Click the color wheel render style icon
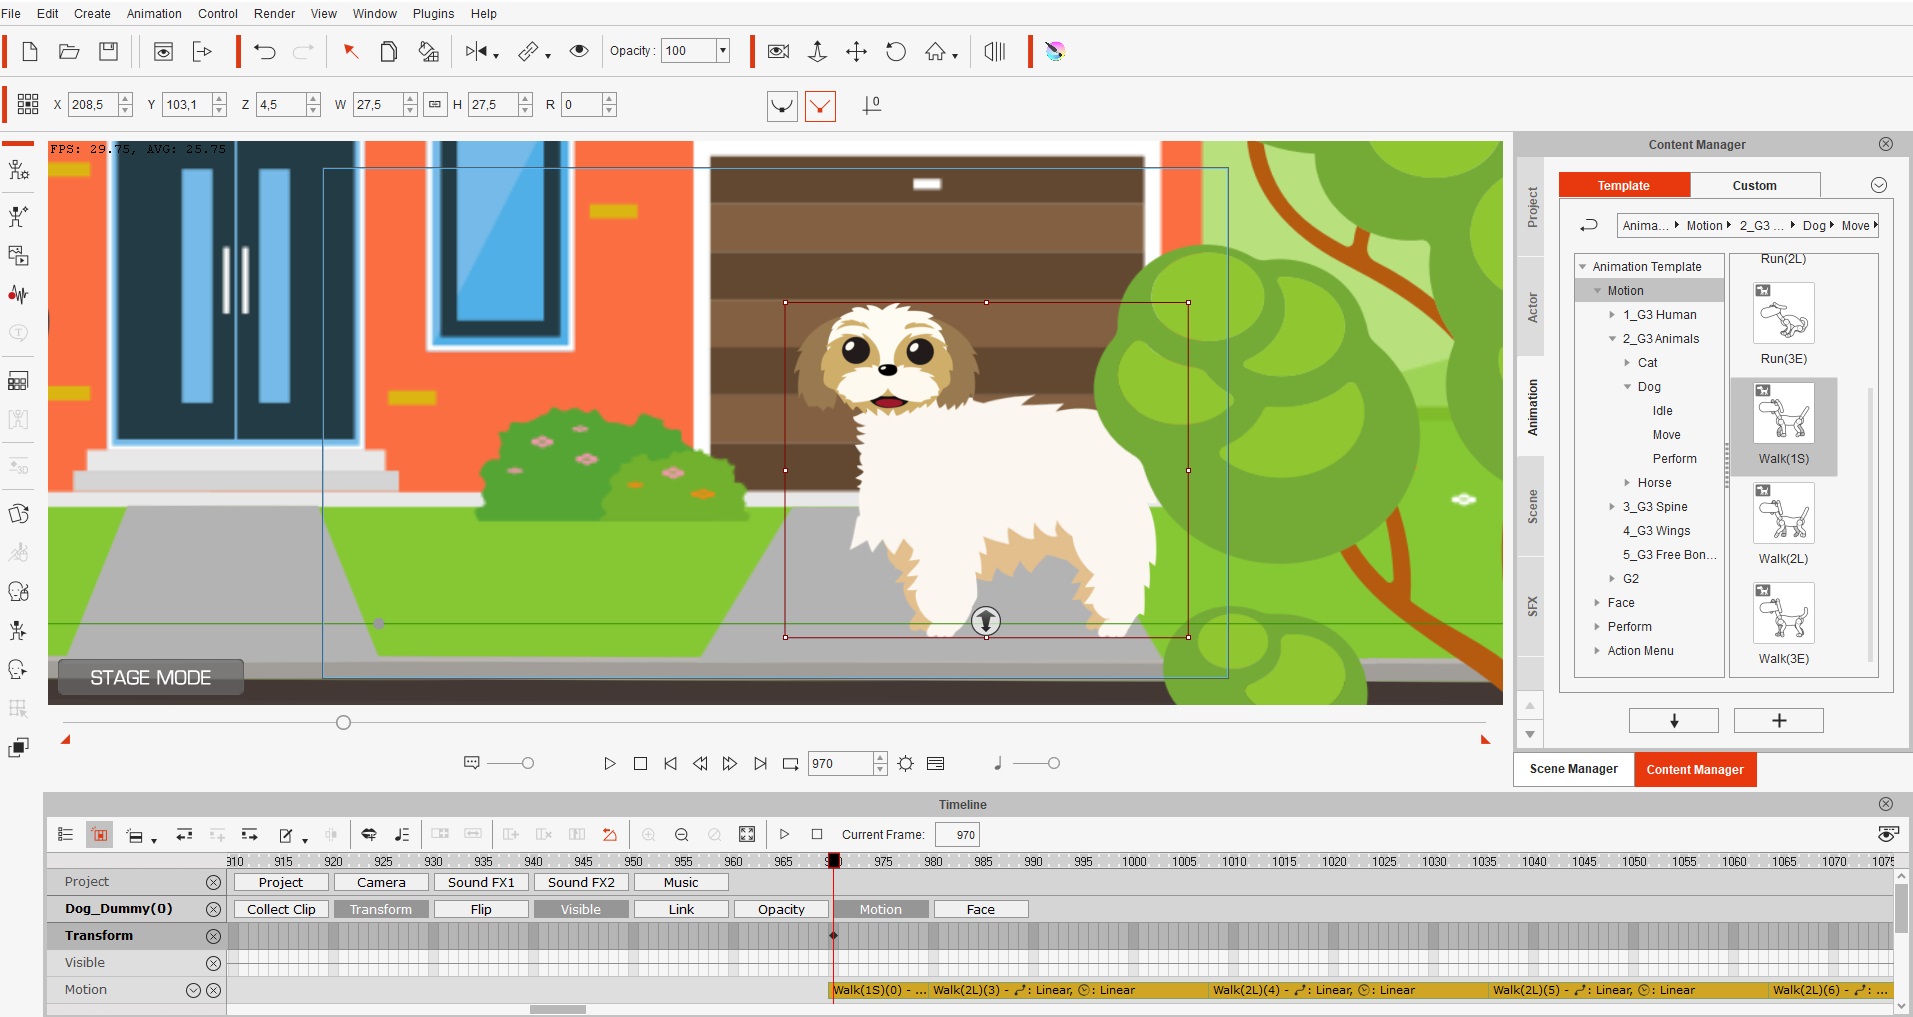The height and width of the screenshot is (1017, 1913). (x=1055, y=52)
